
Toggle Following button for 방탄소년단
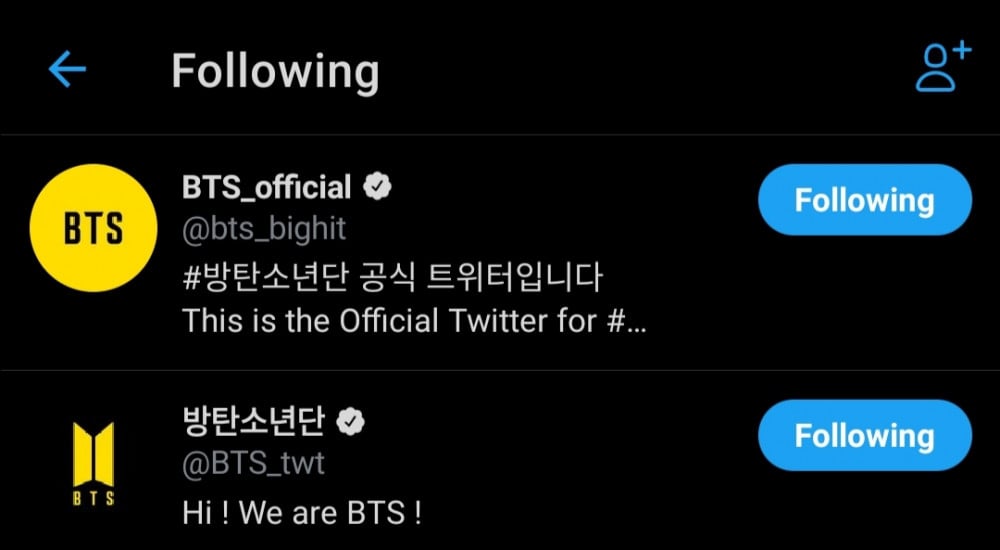pyautogui.click(x=864, y=436)
